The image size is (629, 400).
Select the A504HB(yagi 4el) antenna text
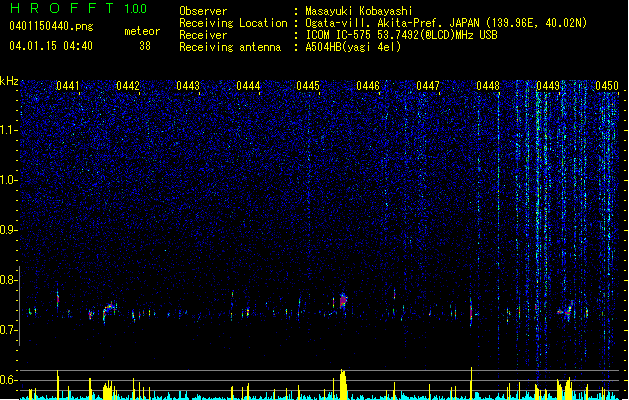353,47
